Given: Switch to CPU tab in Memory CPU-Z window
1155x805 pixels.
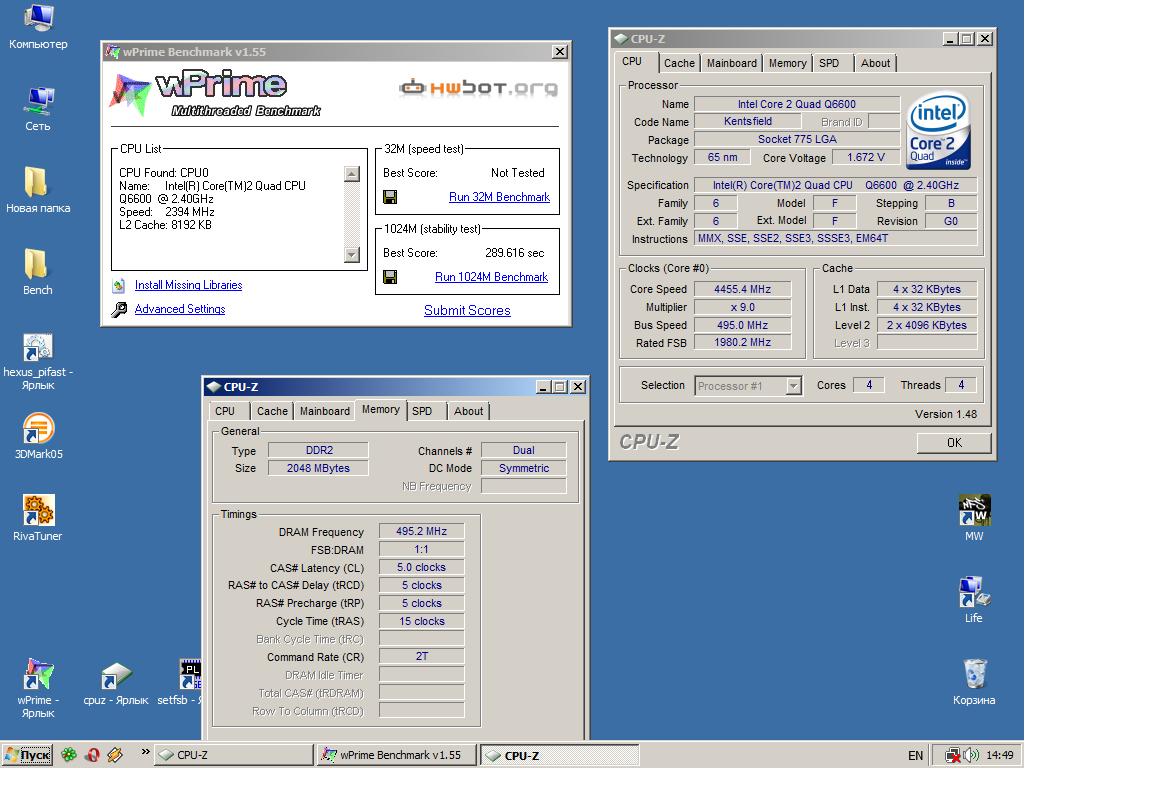Looking at the screenshot, I should point(228,411).
